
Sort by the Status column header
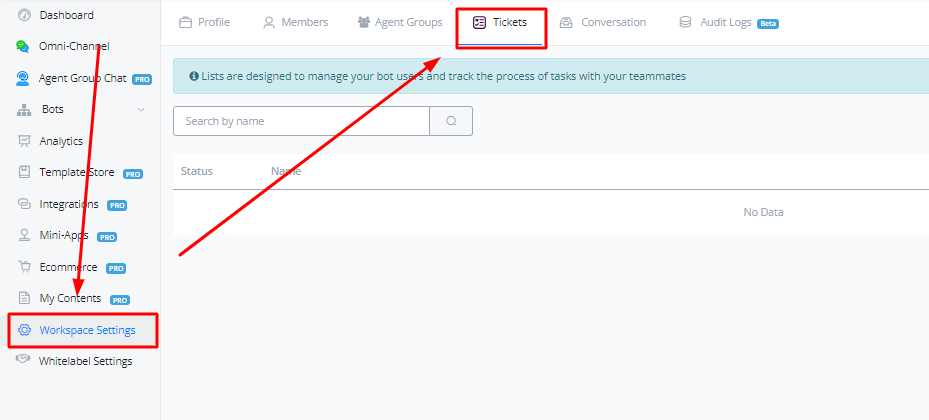tap(197, 171)
